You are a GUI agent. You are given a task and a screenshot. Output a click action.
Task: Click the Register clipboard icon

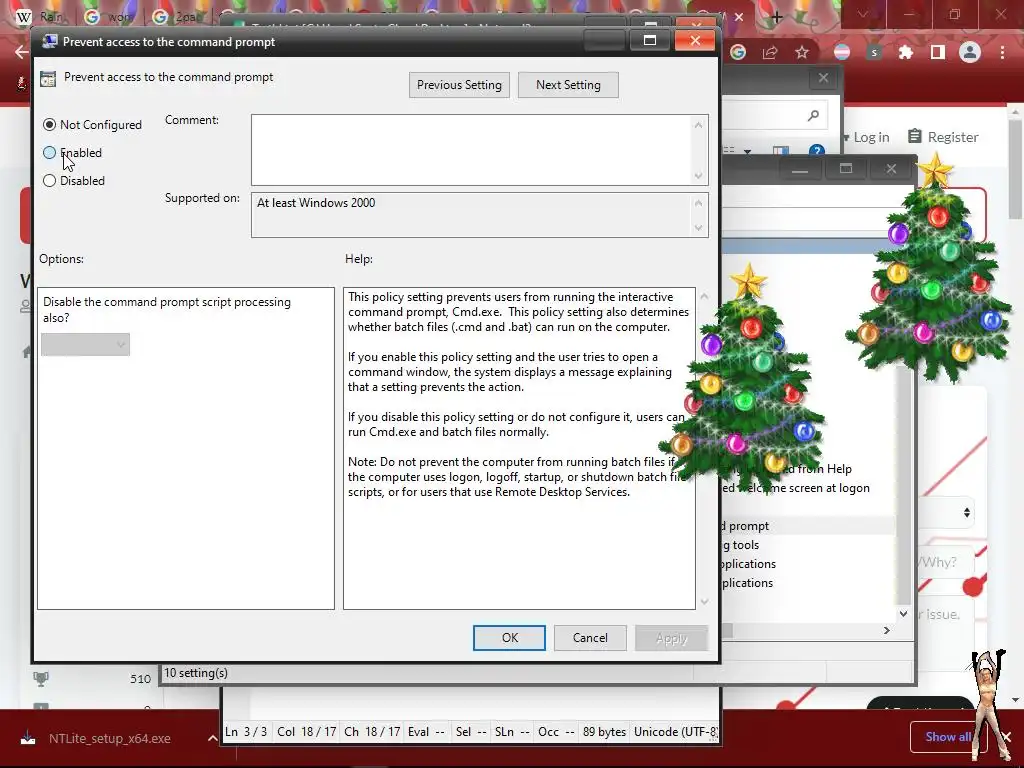pos(915,136)
